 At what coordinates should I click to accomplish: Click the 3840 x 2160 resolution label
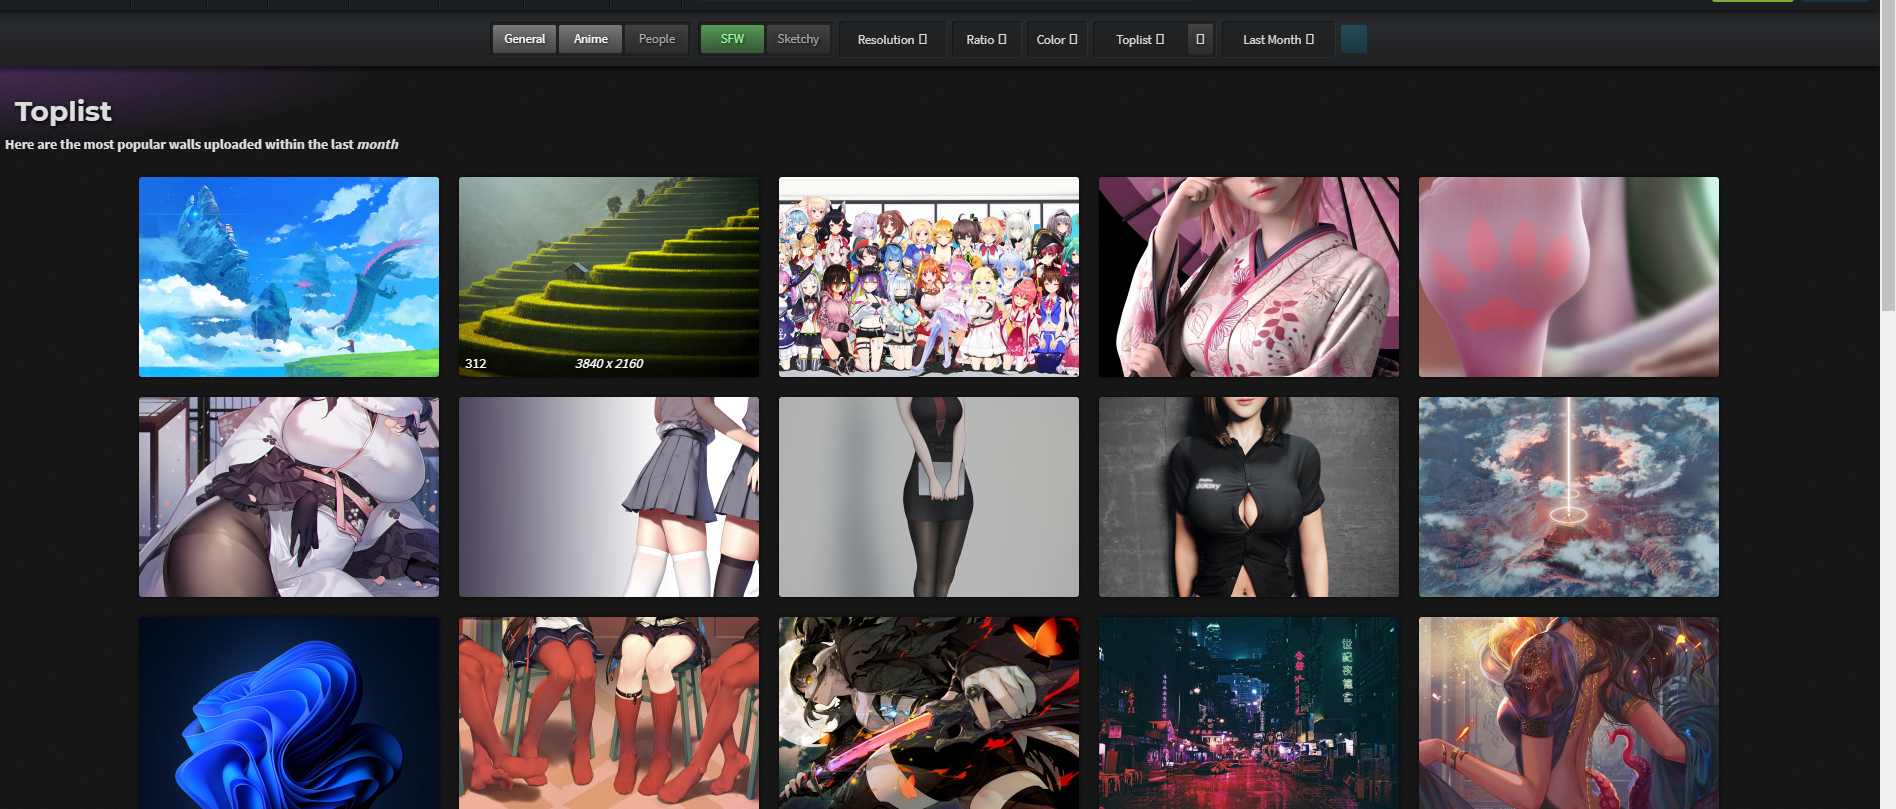[x=609, y=363]
